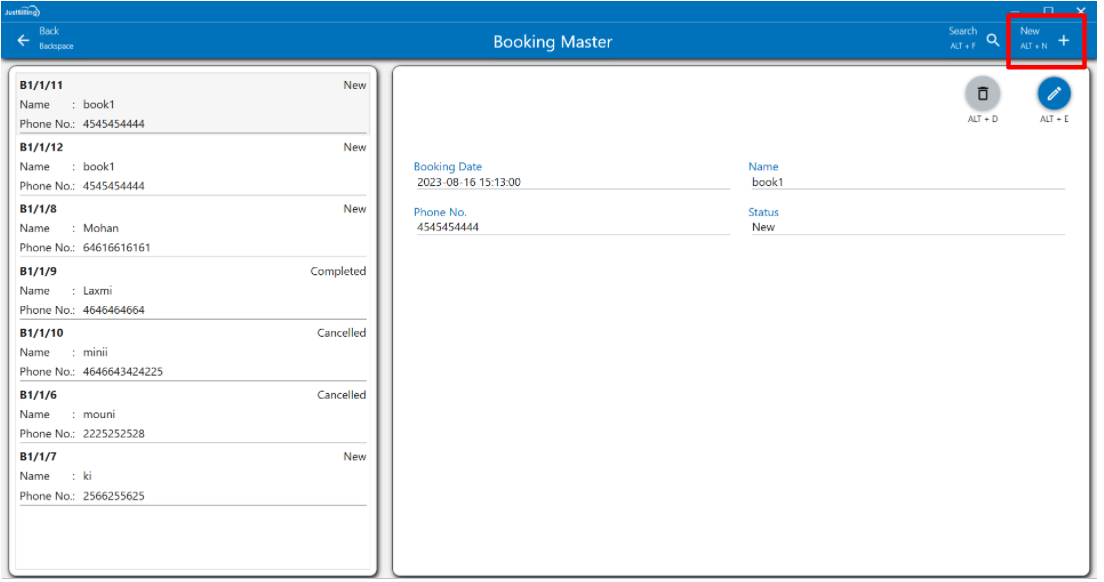Select mouni's cancelled booking B1/1/6
The width and height of the screenshot is (1104, 582).
193,414
